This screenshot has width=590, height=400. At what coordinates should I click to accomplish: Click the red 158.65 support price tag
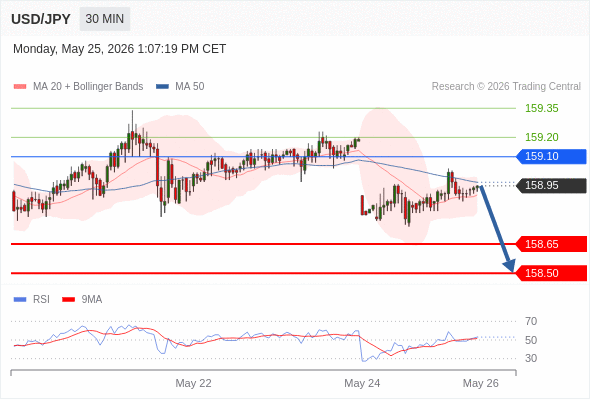(551, 244)
